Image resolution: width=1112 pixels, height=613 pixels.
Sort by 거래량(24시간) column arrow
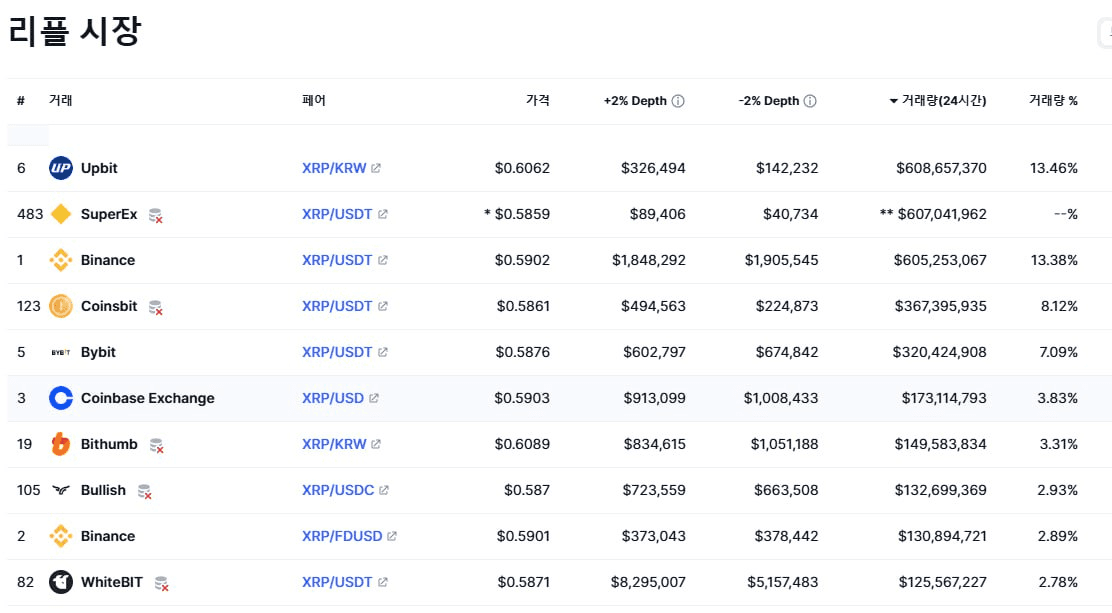click(893, 101)
